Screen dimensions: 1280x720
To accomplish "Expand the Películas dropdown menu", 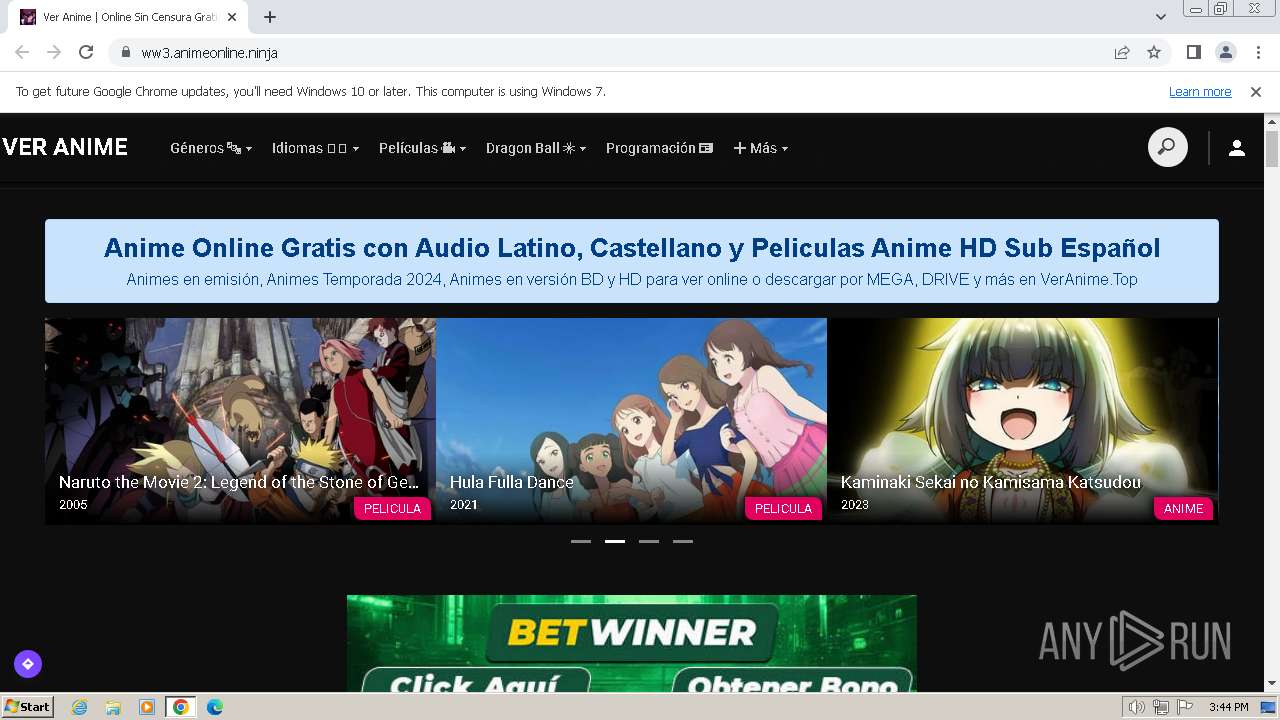I will coord(422,148).
